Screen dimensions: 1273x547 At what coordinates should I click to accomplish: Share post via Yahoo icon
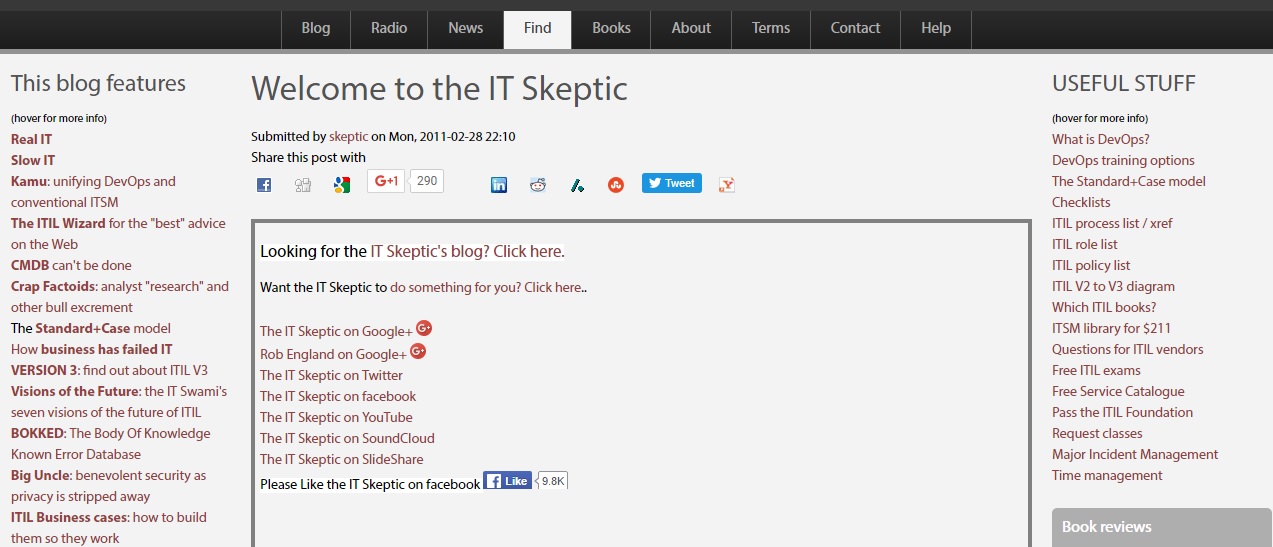tap(727, 185)
